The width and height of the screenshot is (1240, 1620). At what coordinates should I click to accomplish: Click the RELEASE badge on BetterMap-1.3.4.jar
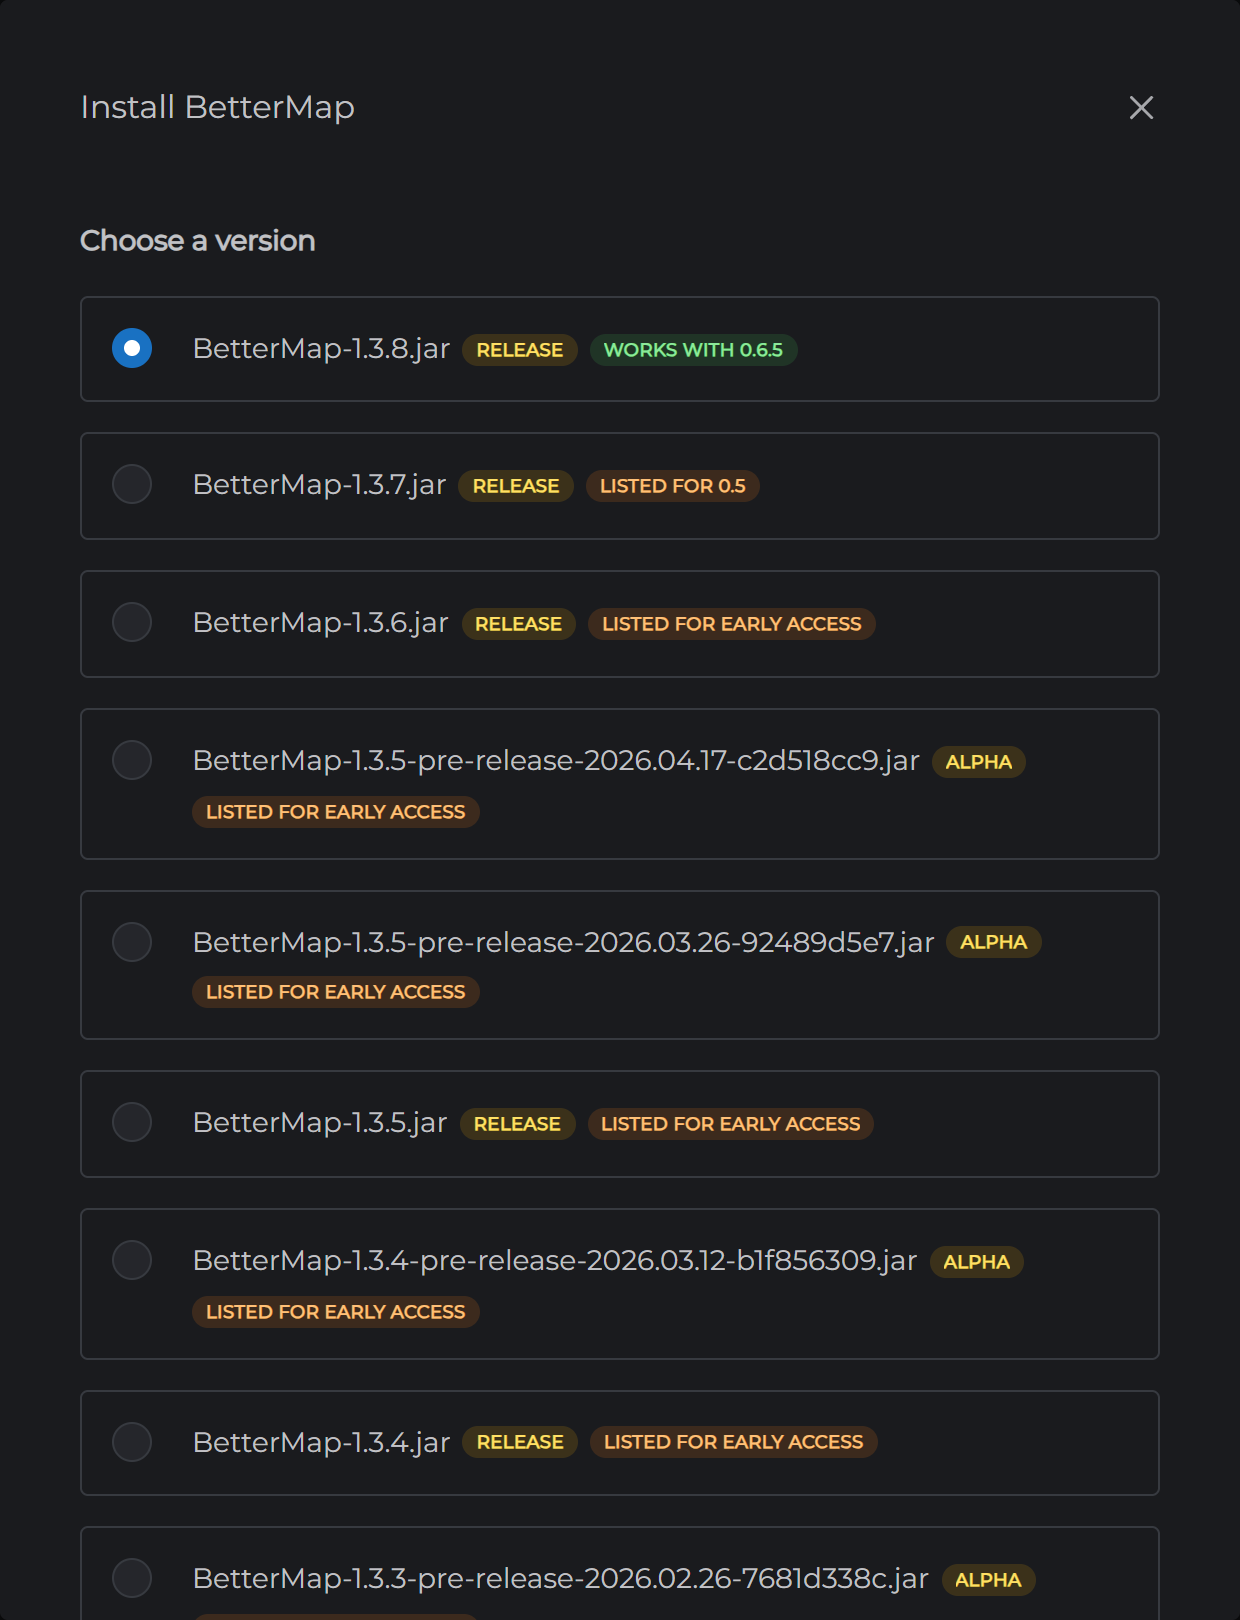pos(520,1442)
